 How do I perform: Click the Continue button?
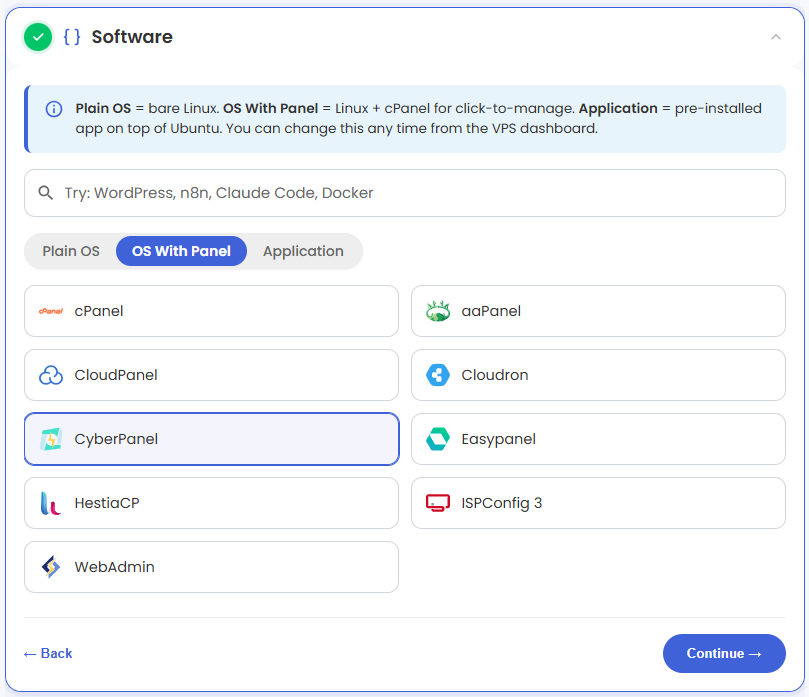point(724,653)
